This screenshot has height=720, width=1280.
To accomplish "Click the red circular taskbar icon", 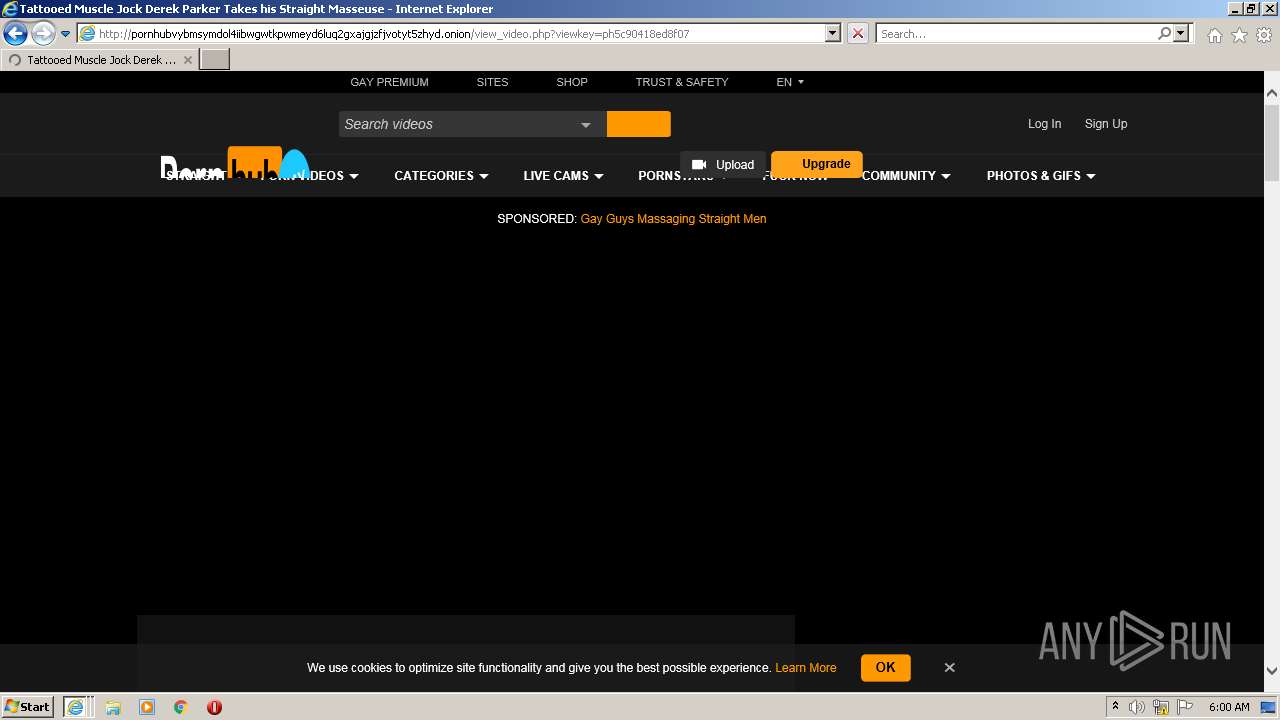I will pos(214,707).
